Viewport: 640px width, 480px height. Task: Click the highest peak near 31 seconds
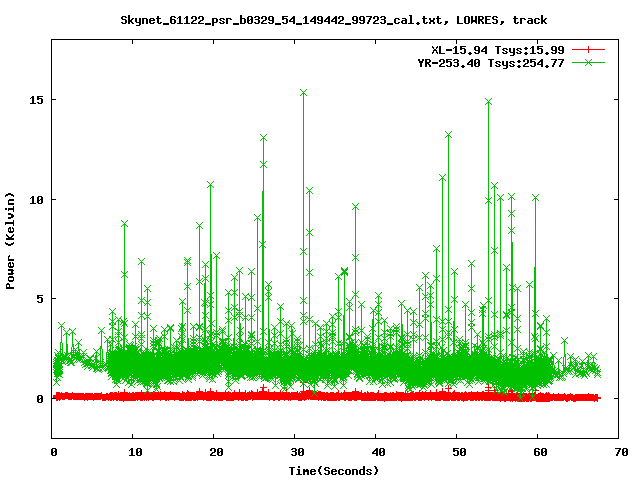[x=303, y=92]
